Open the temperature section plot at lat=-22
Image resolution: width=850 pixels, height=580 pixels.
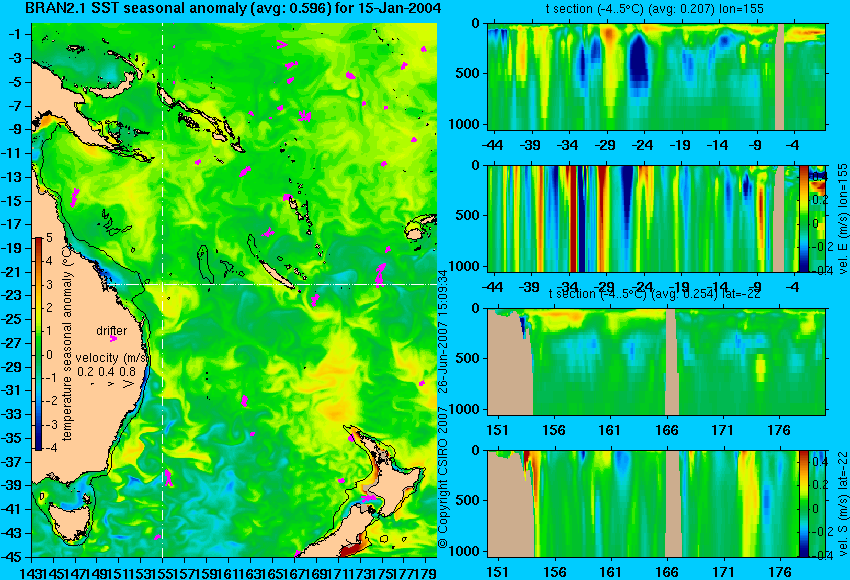[x=656, y=362]
